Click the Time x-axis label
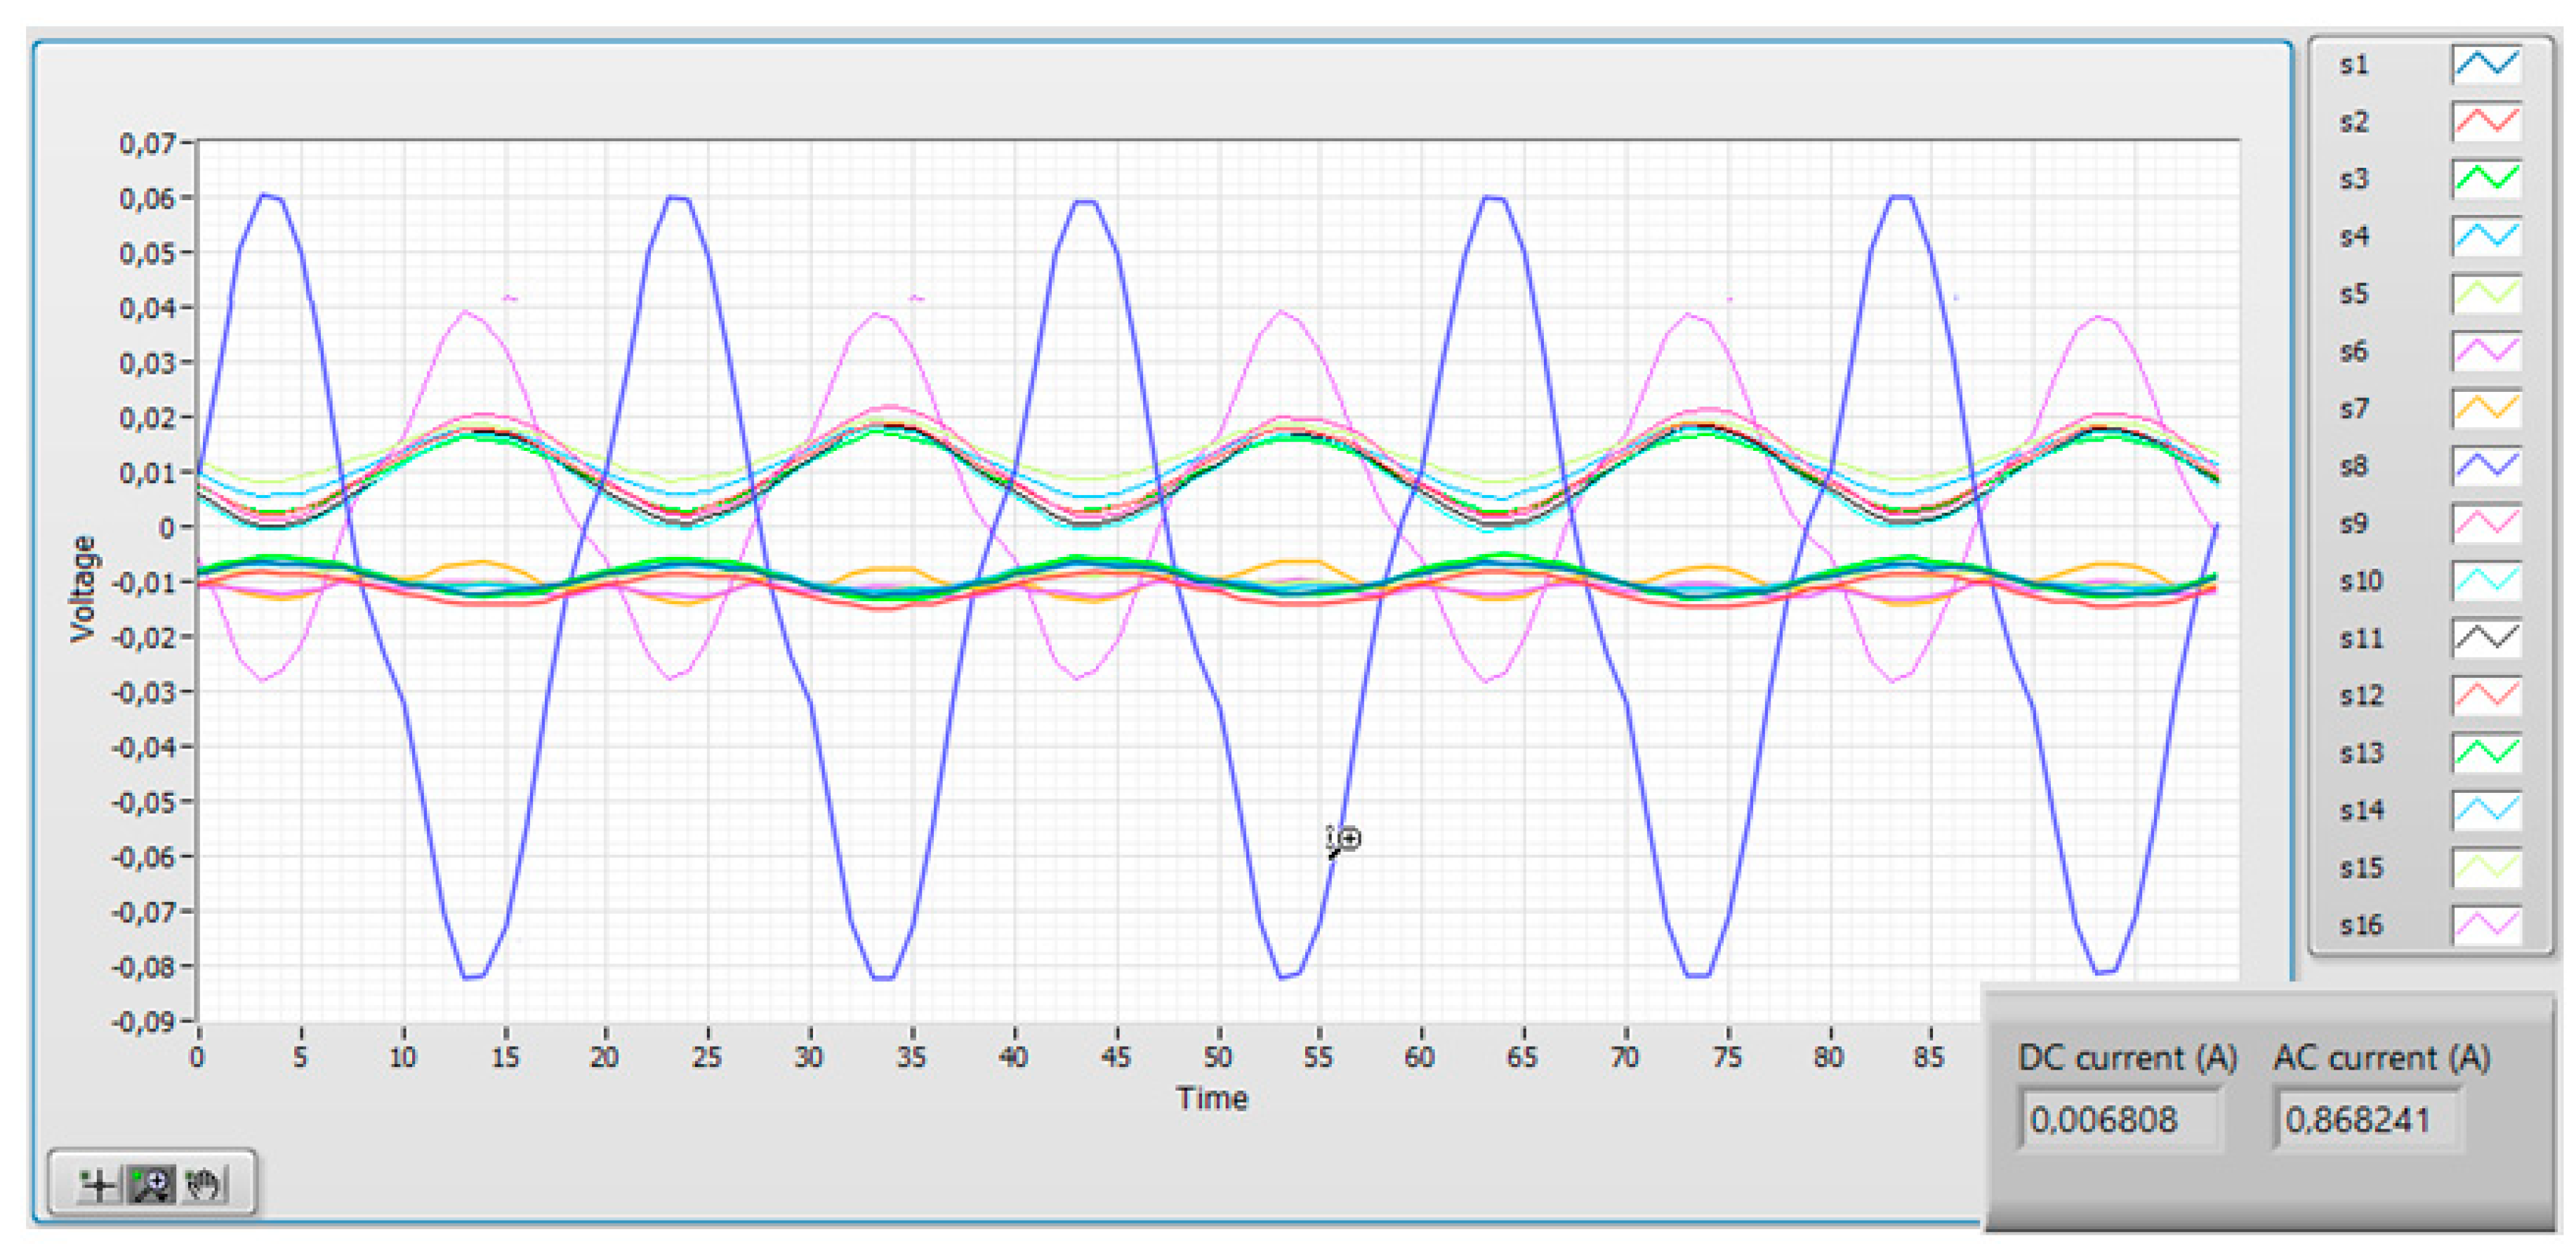 pos(1212,1099)
